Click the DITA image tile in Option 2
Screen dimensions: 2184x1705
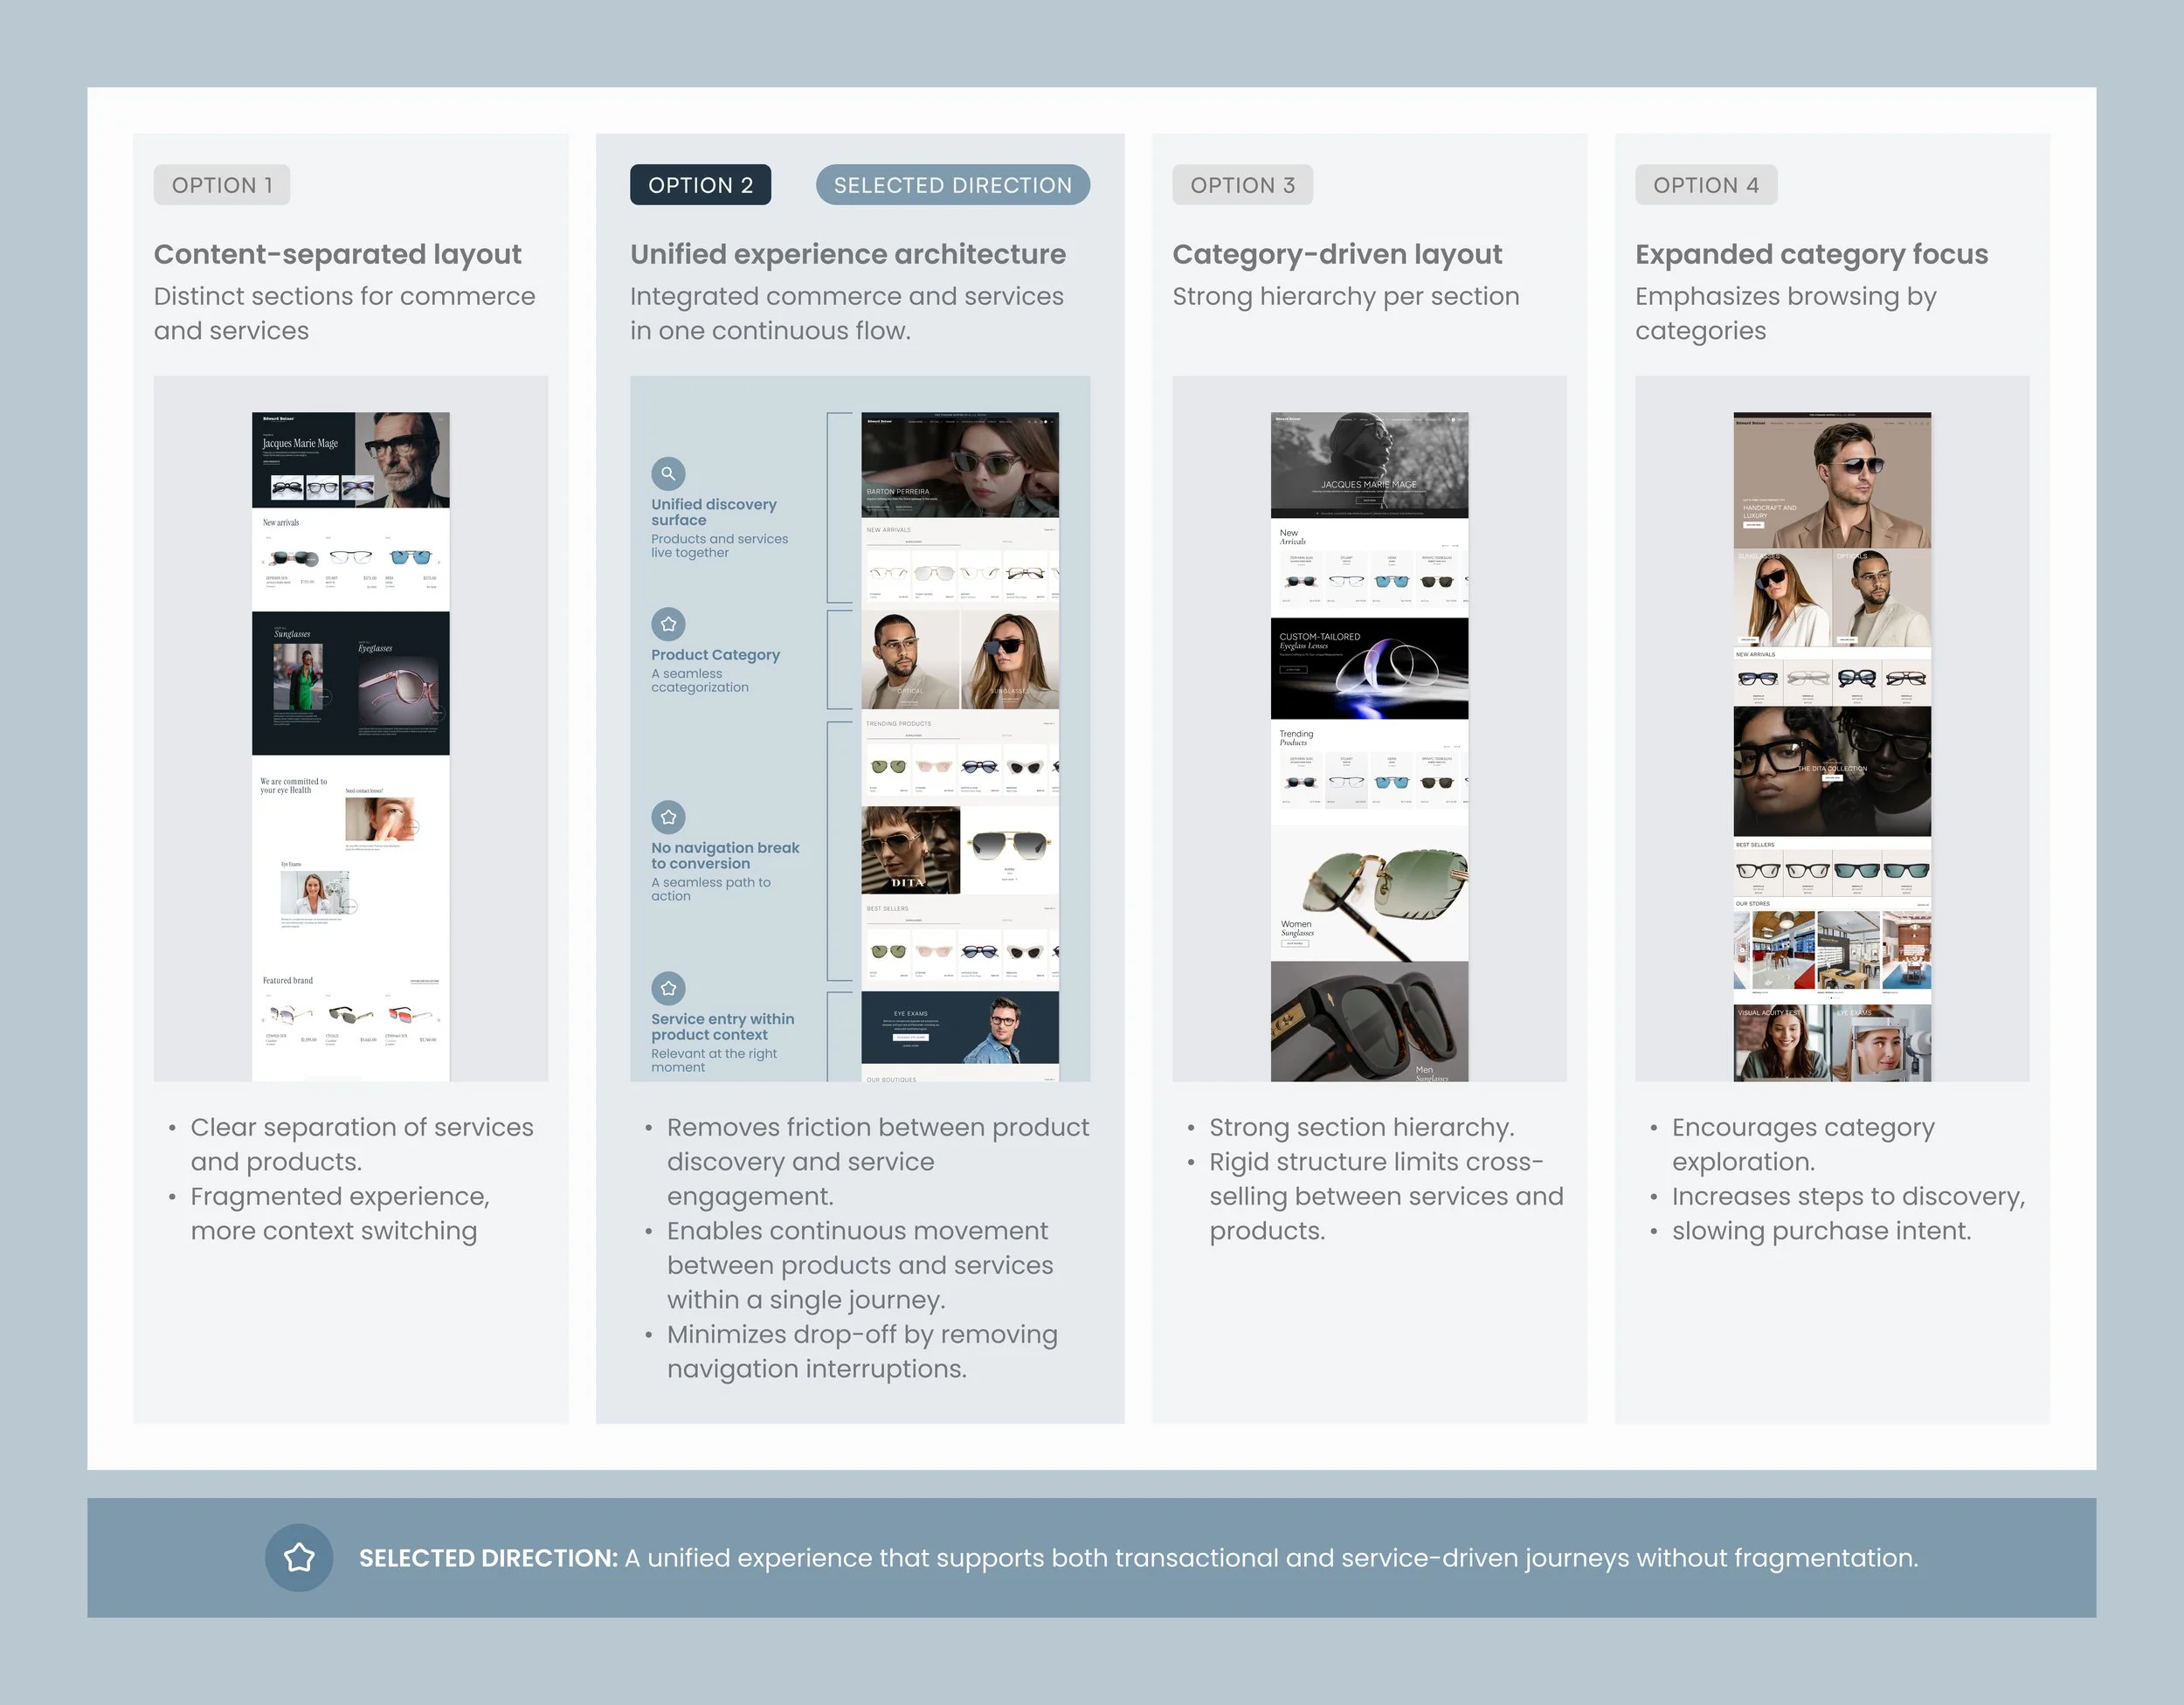point(910,850)
